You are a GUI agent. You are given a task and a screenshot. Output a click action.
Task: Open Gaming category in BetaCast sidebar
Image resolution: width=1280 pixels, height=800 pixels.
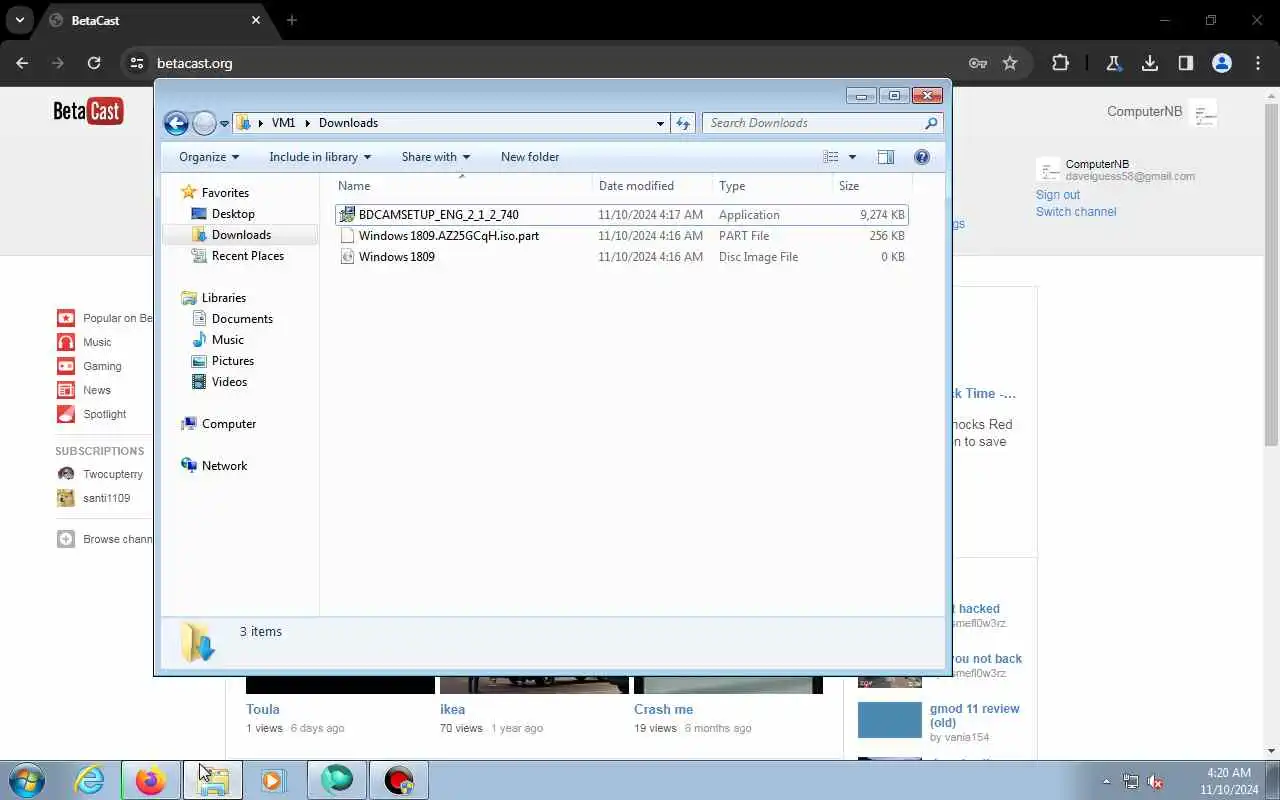pos(102,366)
